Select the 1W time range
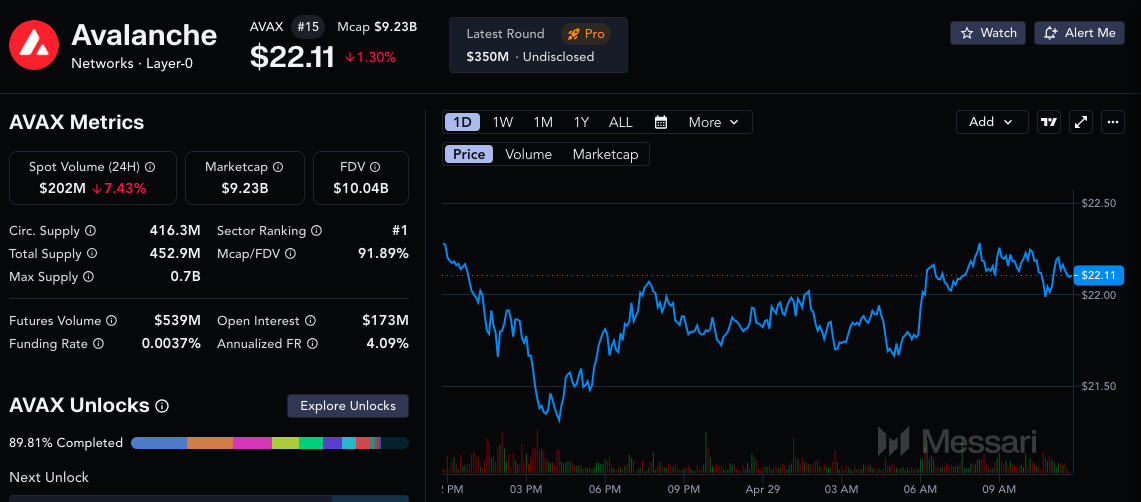The image size is (1141, 502). (503, 122)
